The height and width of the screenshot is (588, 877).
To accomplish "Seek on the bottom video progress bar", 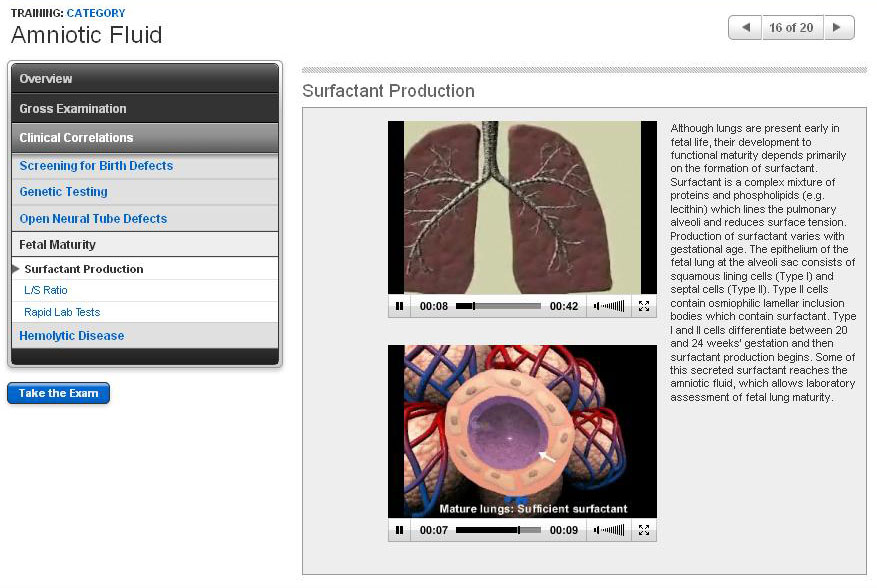I will (x=498, y=530).
